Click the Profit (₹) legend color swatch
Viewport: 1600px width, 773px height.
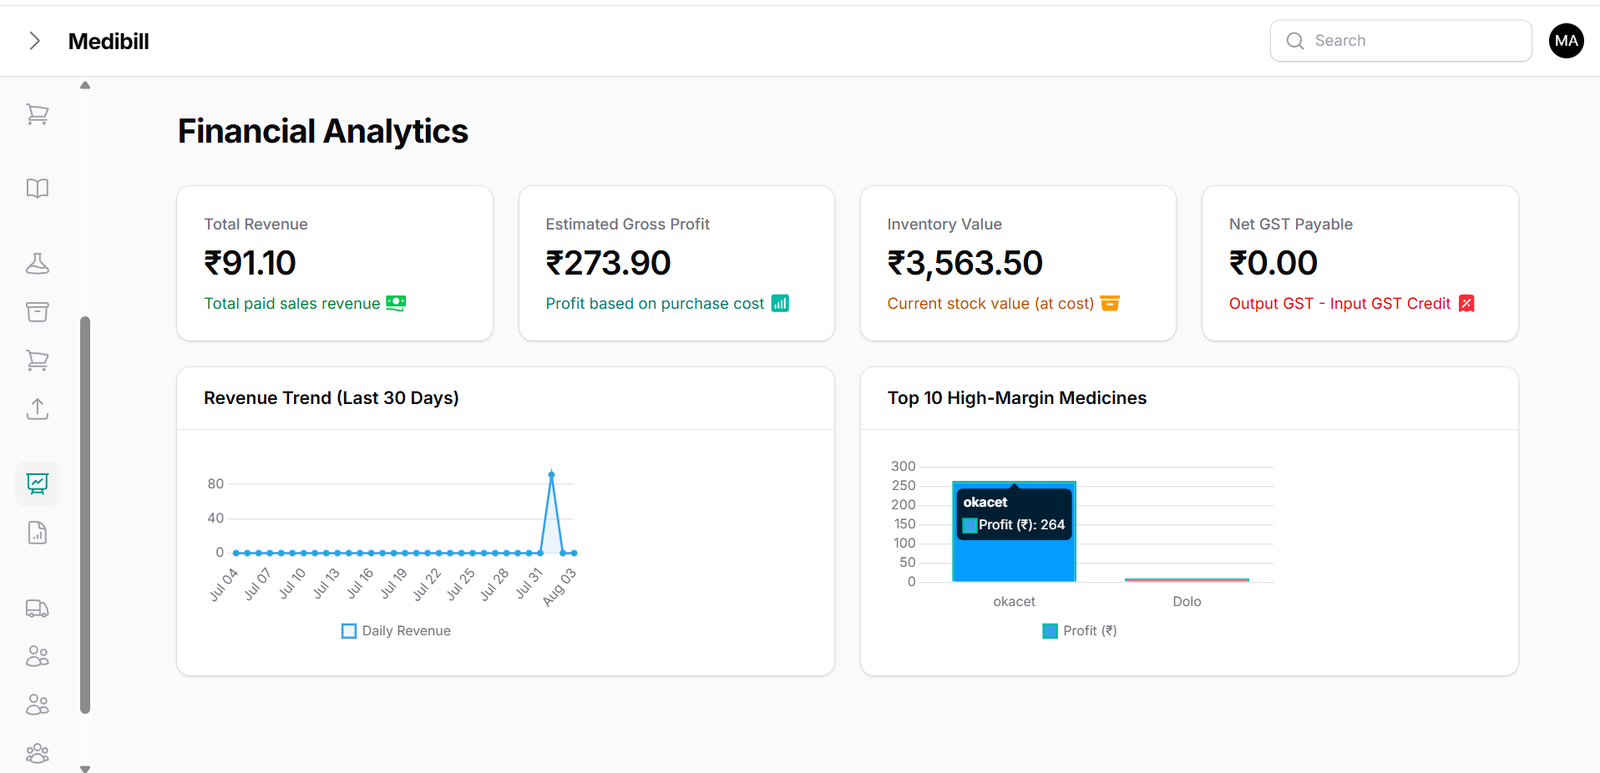1050,631
